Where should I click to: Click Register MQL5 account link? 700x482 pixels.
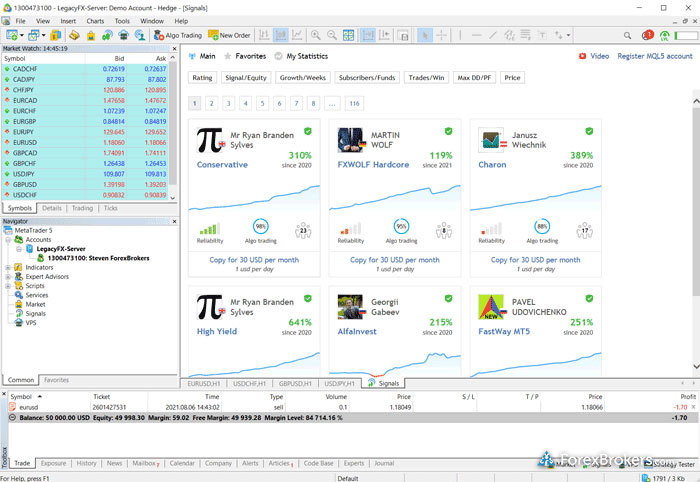655,56
